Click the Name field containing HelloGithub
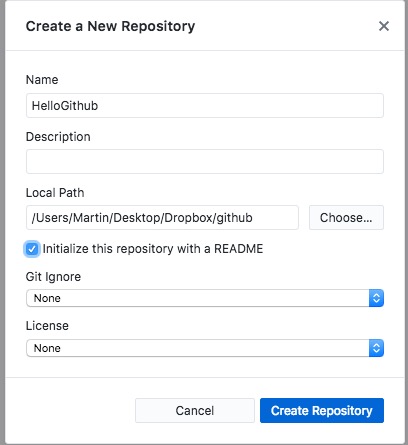This screenshot has height=445, width=408. (205, 106)
